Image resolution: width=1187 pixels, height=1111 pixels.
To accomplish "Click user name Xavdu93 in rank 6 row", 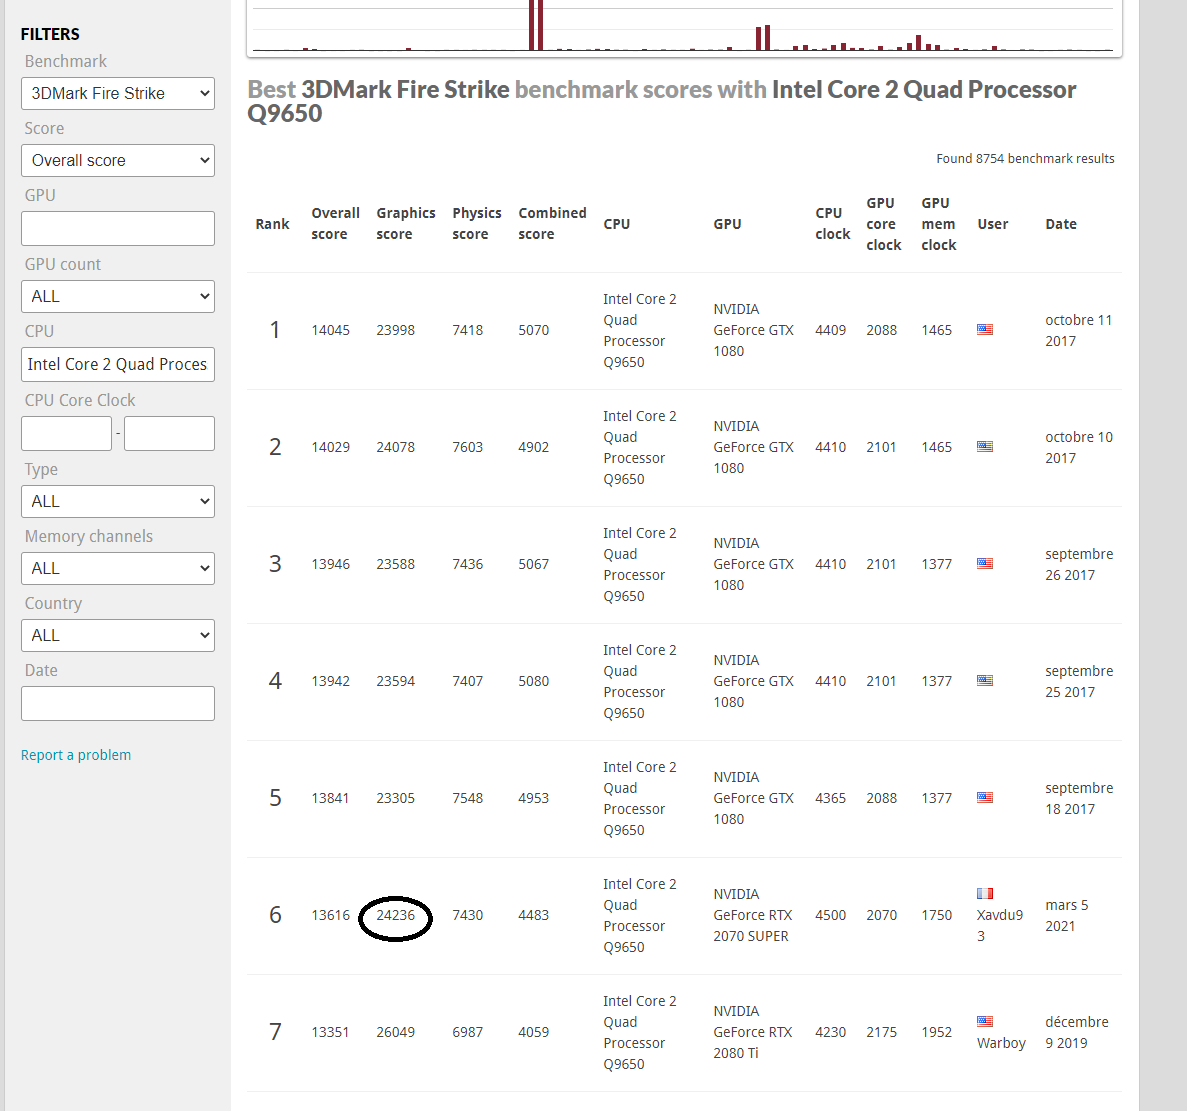I will pos(999,926).
